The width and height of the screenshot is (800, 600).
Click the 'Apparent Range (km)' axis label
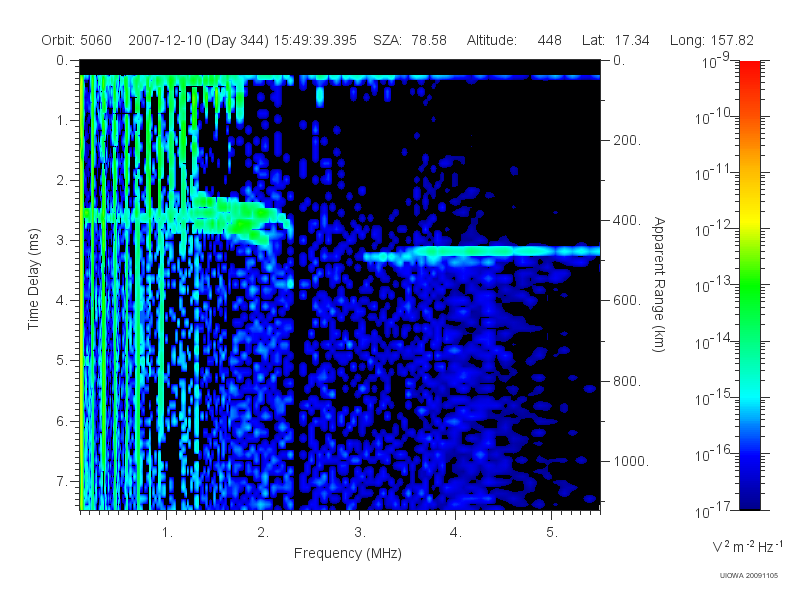click(x=659, y=284)
